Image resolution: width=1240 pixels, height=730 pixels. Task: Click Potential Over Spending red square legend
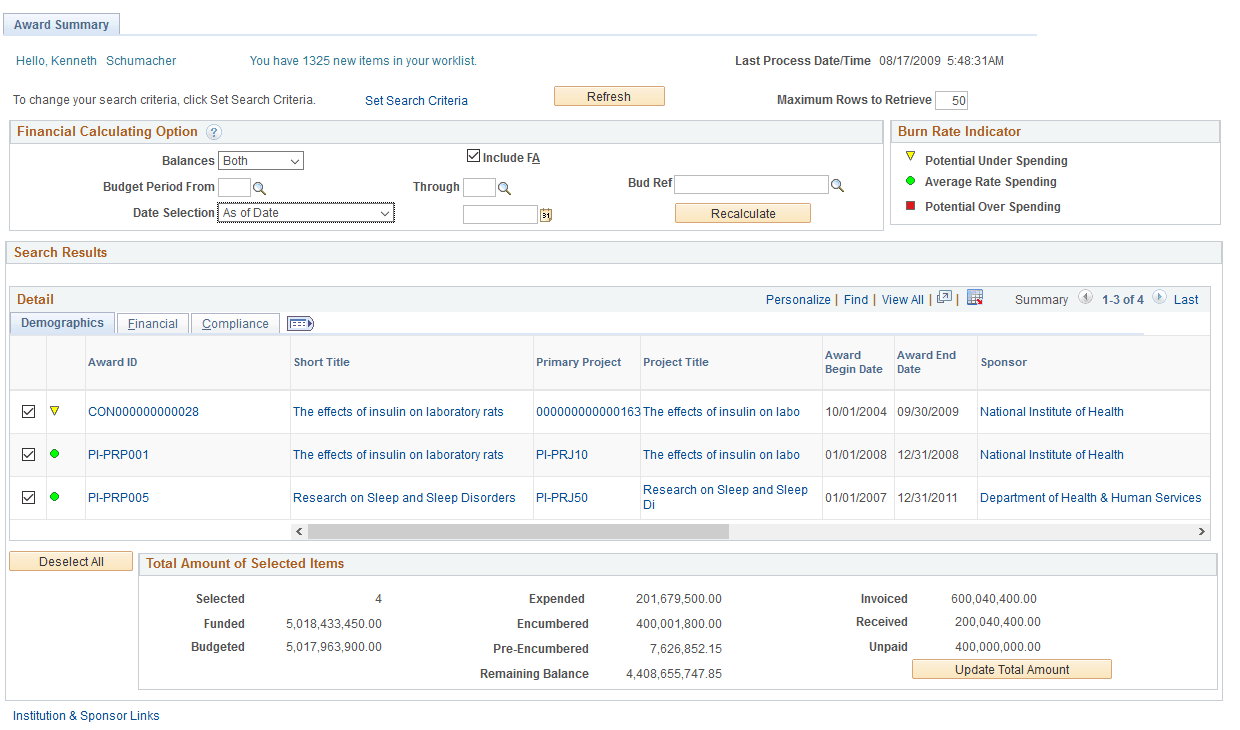point(910,205)
